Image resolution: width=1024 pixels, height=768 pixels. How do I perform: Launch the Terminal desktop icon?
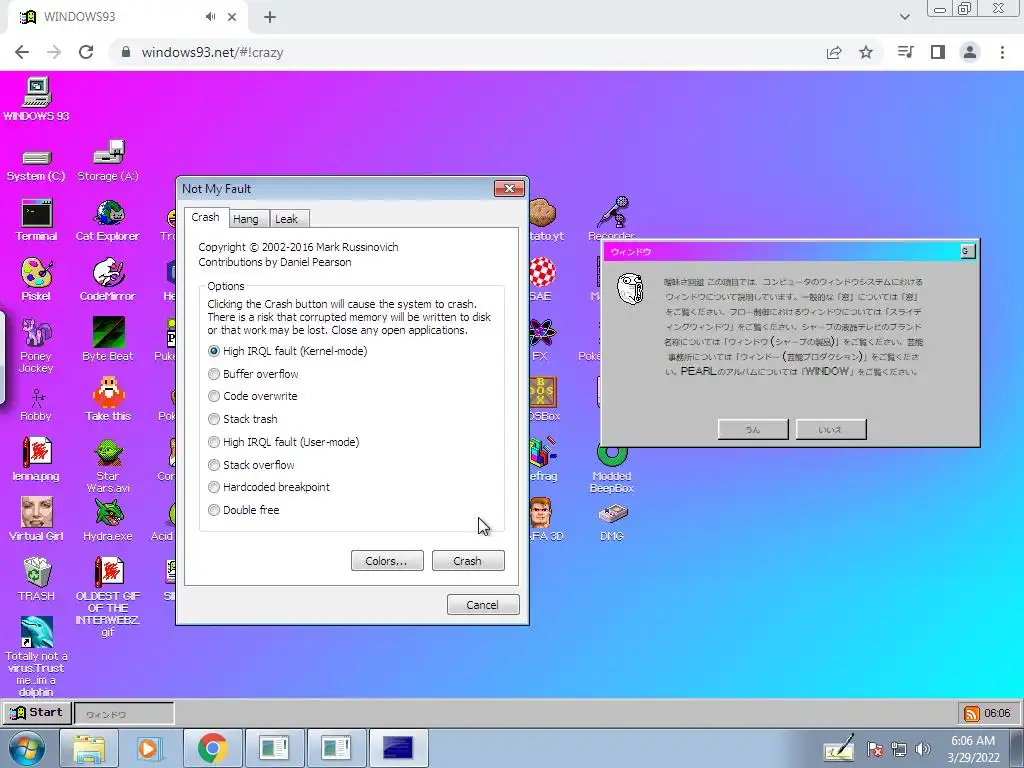pyautogui.click(x=36, y=221)
